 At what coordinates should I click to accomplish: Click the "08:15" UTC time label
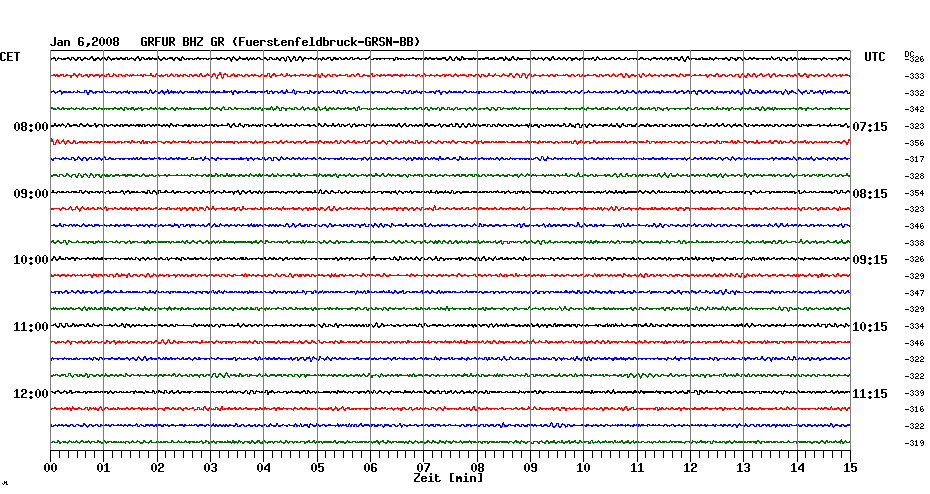pyautogui.click(x=870, y=194)
